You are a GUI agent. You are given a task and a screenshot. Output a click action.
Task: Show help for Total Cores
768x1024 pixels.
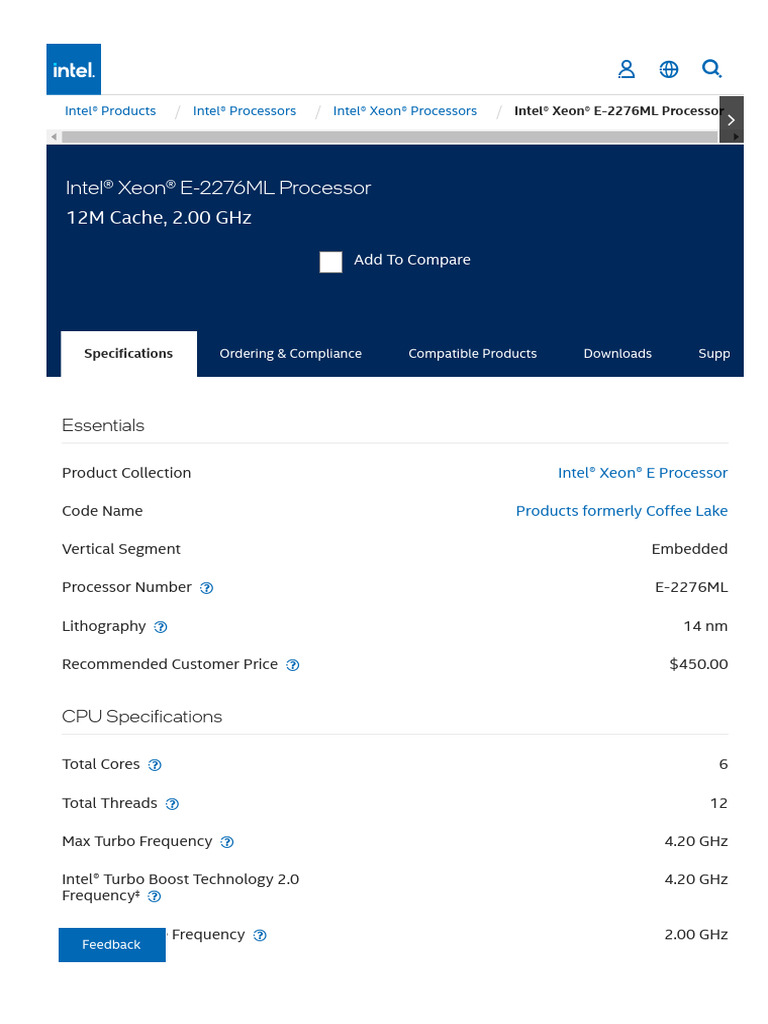click(x=155, y=765)
